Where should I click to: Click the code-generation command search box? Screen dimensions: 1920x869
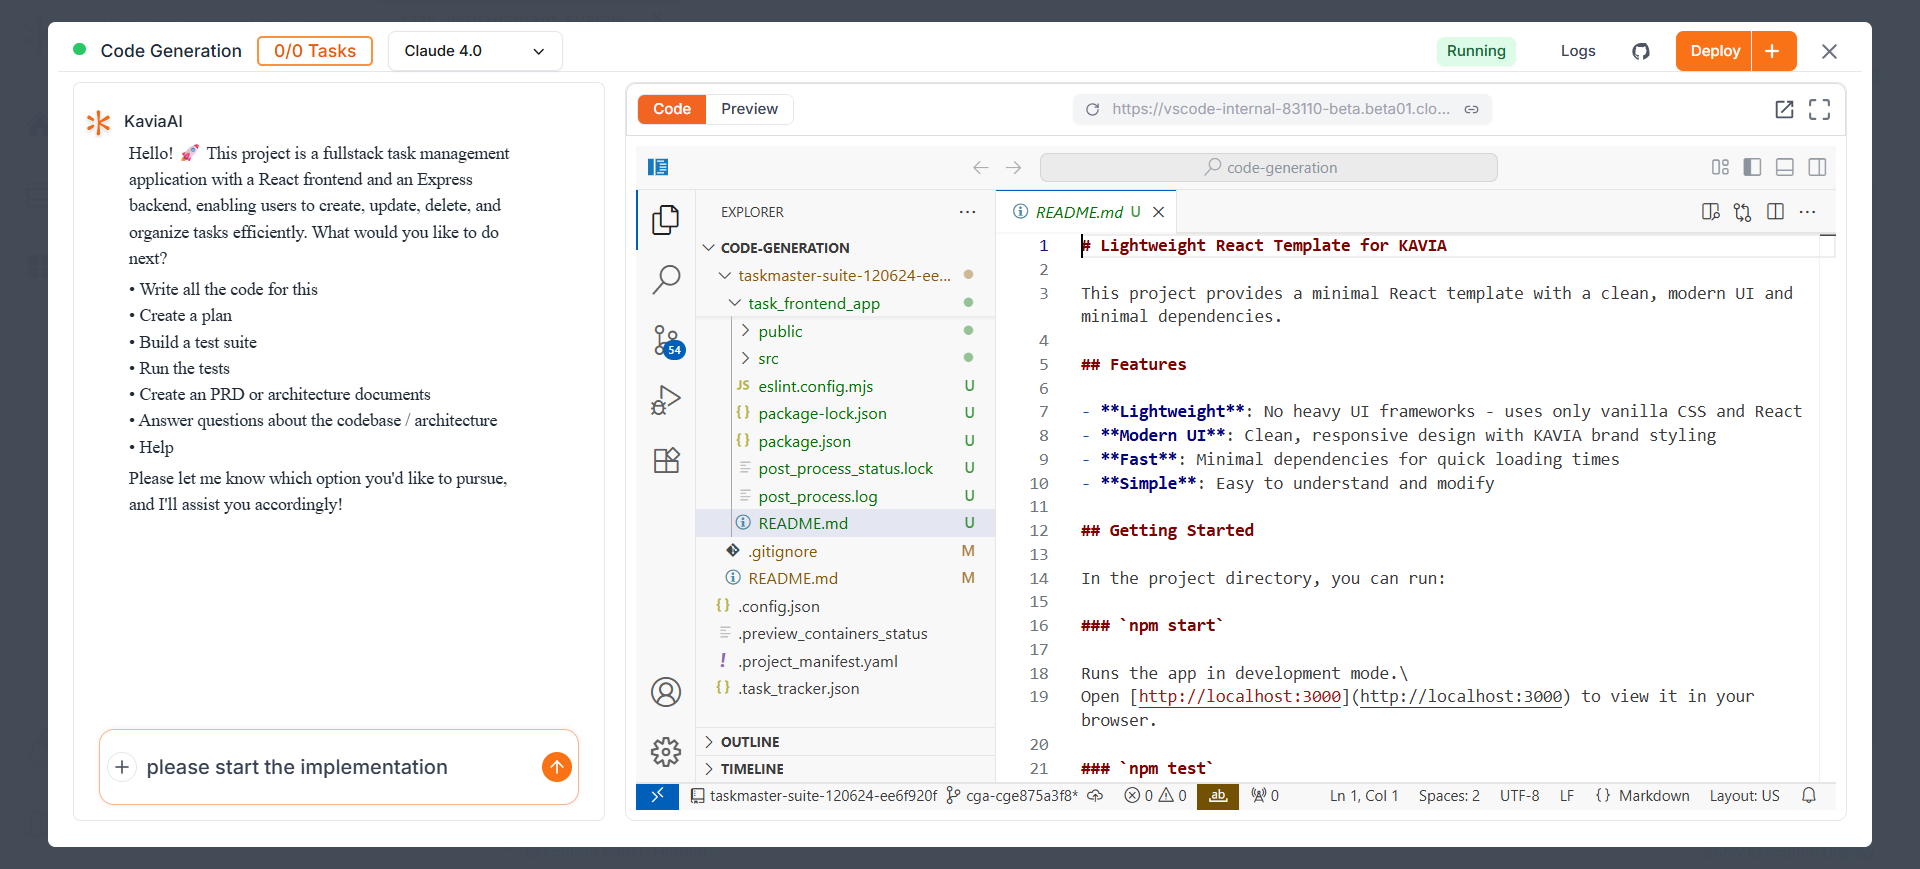(x=1268, y=167)
